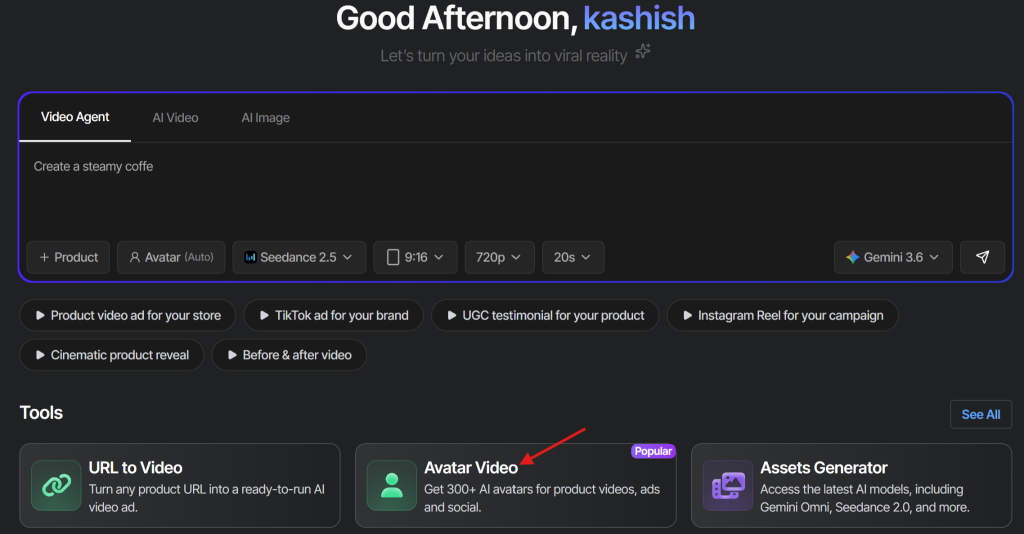Click the Avatar Video person icon
The height and width of the screenshot is (534, 1024).
point(392,485)
